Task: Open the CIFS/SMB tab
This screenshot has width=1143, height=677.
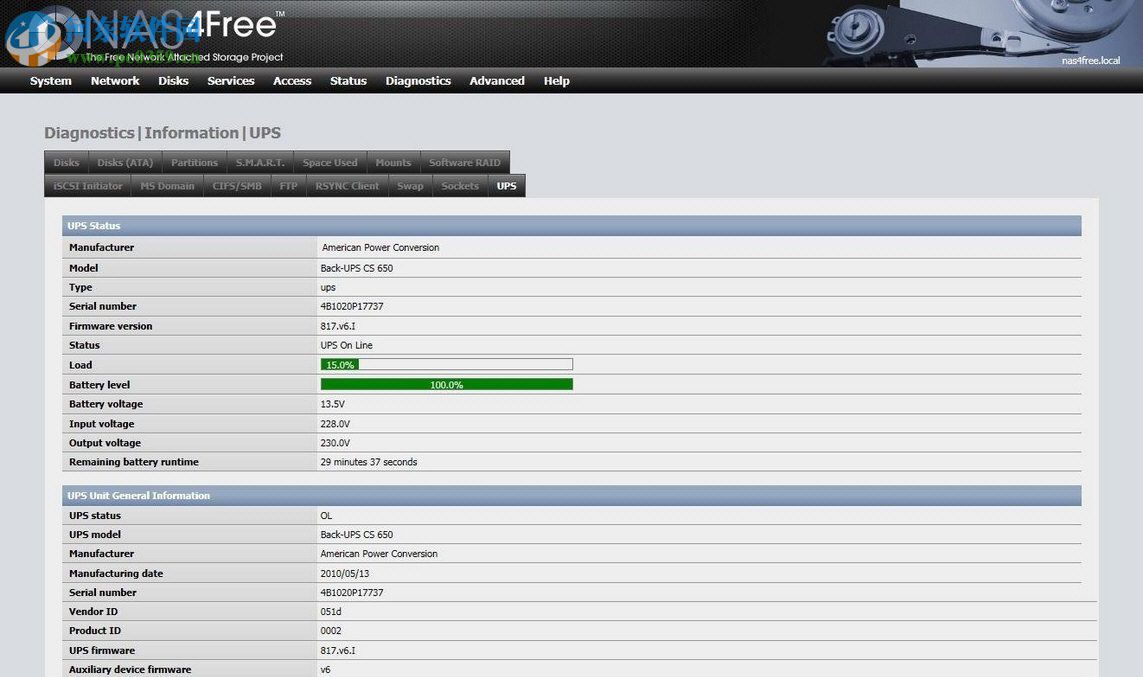Action: [x=236, y=185]
